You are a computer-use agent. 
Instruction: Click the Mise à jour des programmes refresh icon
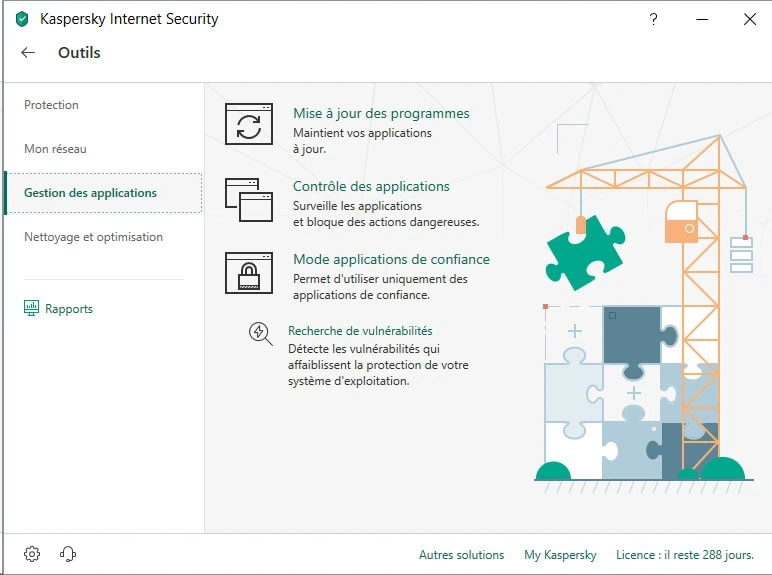248,125
